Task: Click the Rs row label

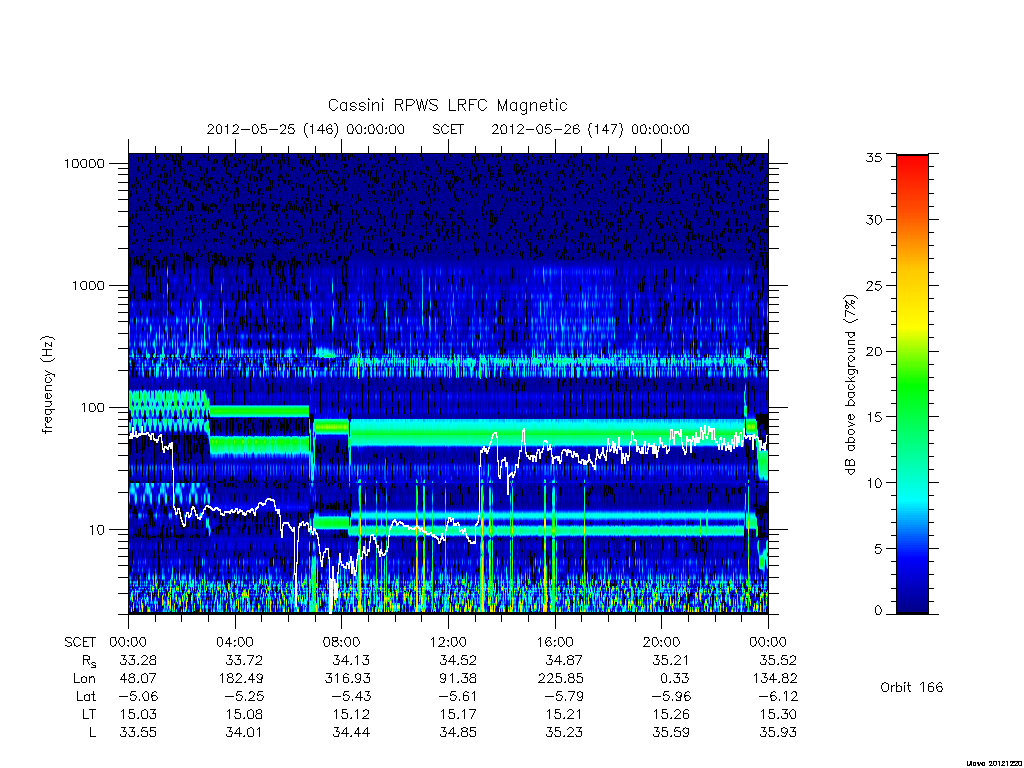Action: pos(88,662)
